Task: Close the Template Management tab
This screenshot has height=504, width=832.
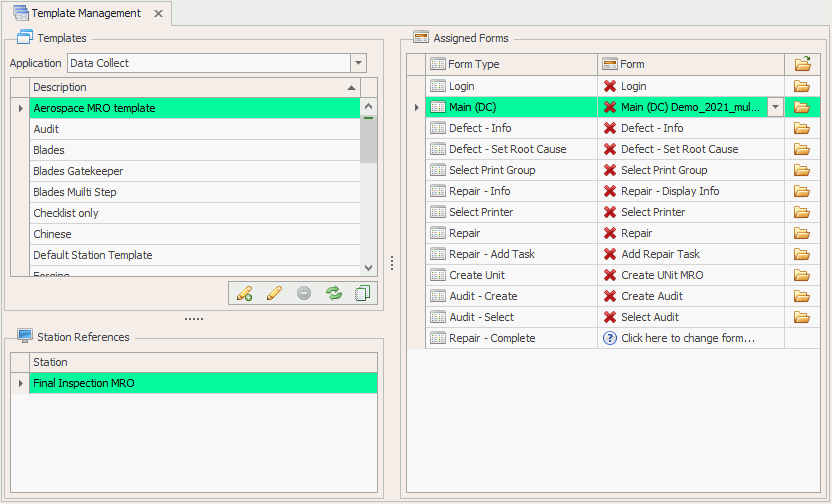Action: [x=158, y=14]
